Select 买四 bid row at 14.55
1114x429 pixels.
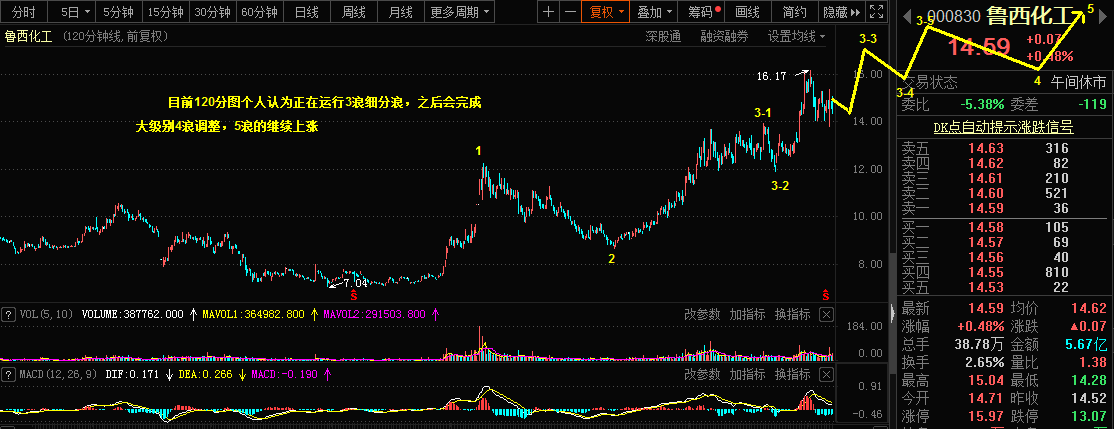pyautogui.click(x=1003, y=272)
